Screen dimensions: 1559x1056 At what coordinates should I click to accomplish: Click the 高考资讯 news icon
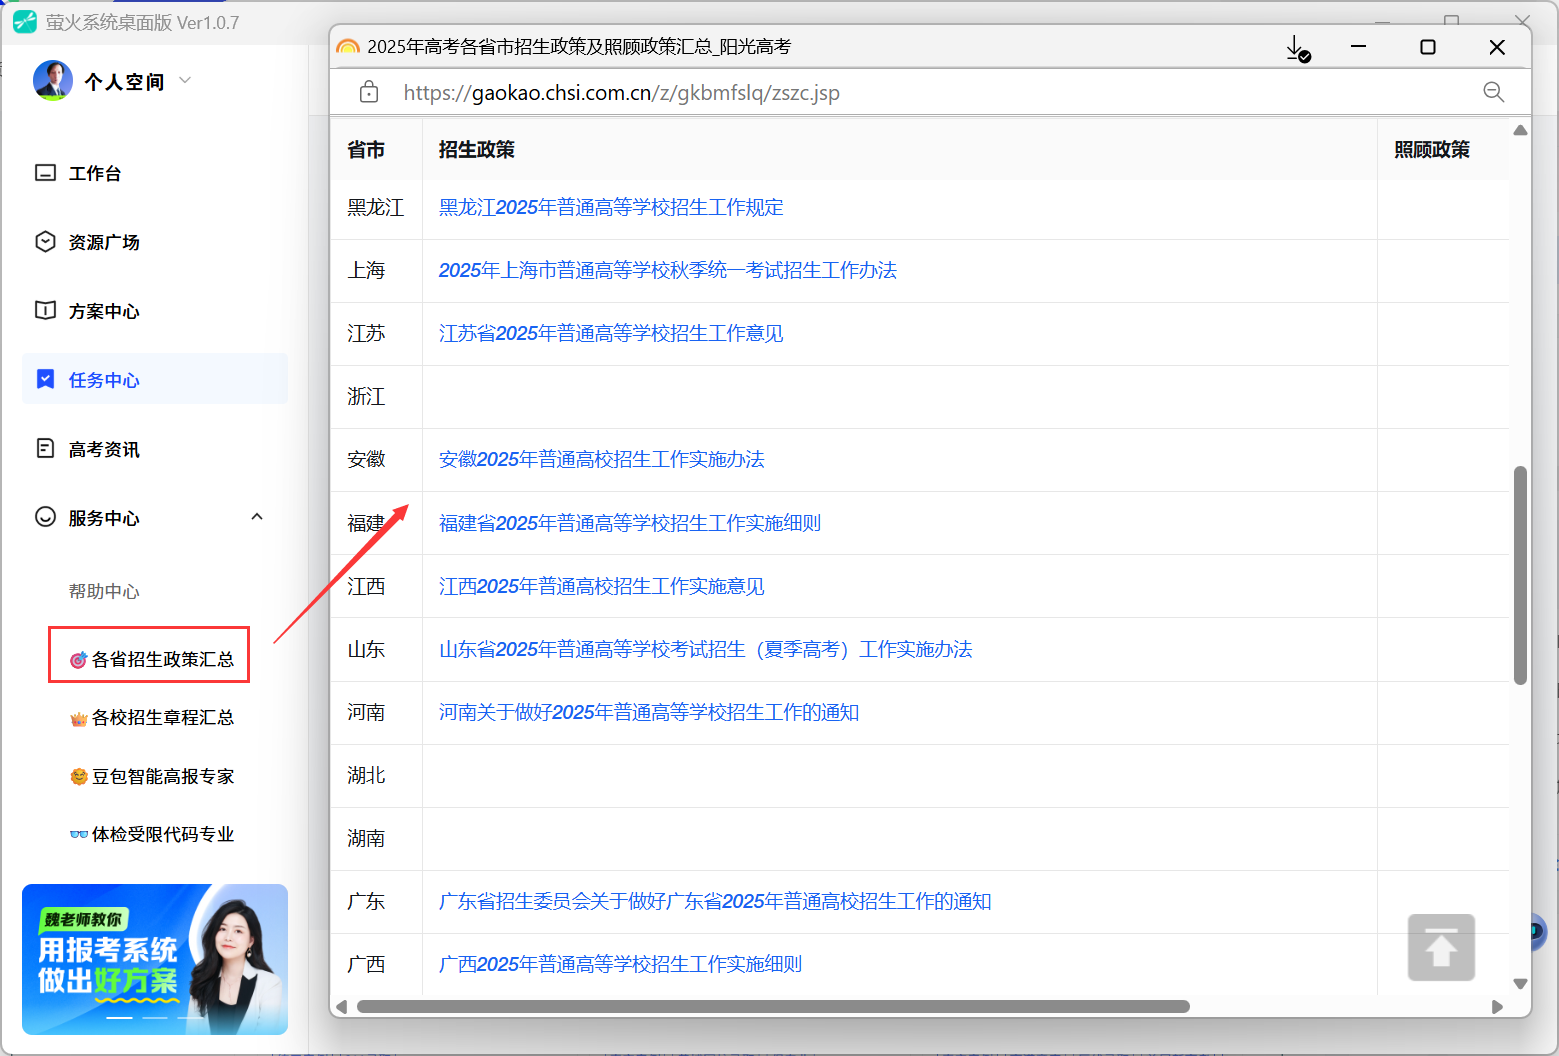(45, 448)
